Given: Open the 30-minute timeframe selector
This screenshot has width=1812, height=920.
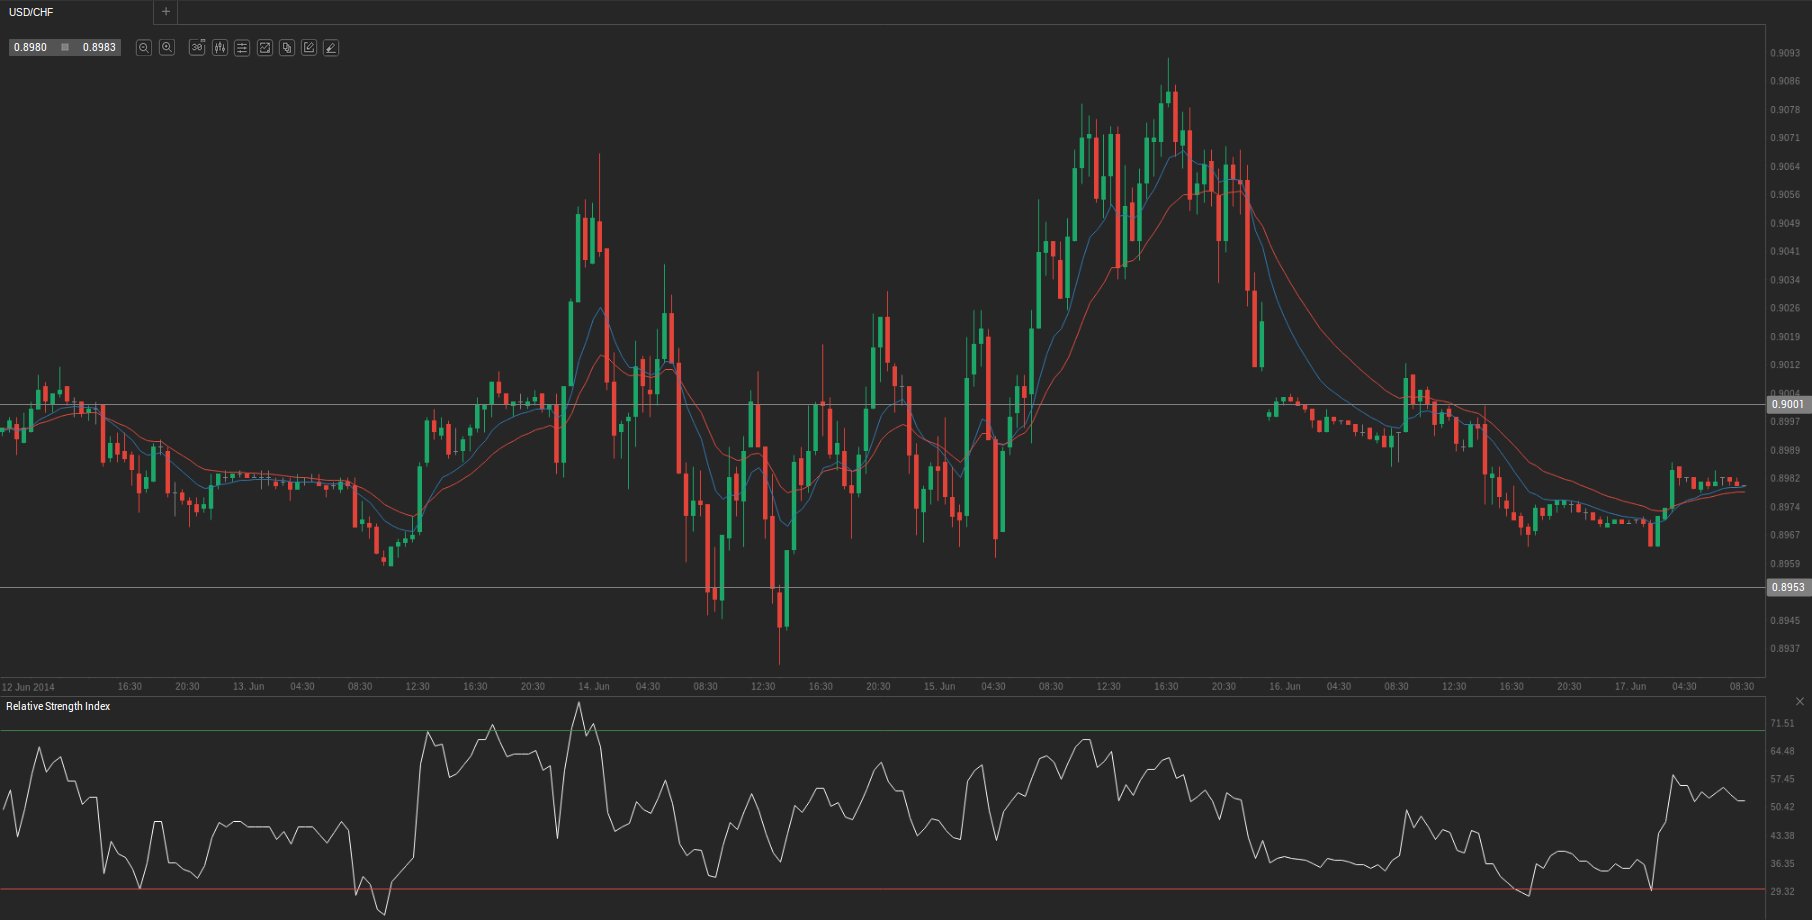Looking at the screenshot, I should coord(197,48).
